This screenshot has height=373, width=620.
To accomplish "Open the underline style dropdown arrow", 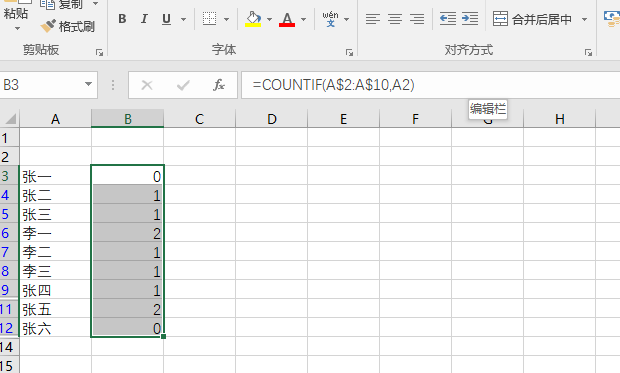I will (183, 19).
